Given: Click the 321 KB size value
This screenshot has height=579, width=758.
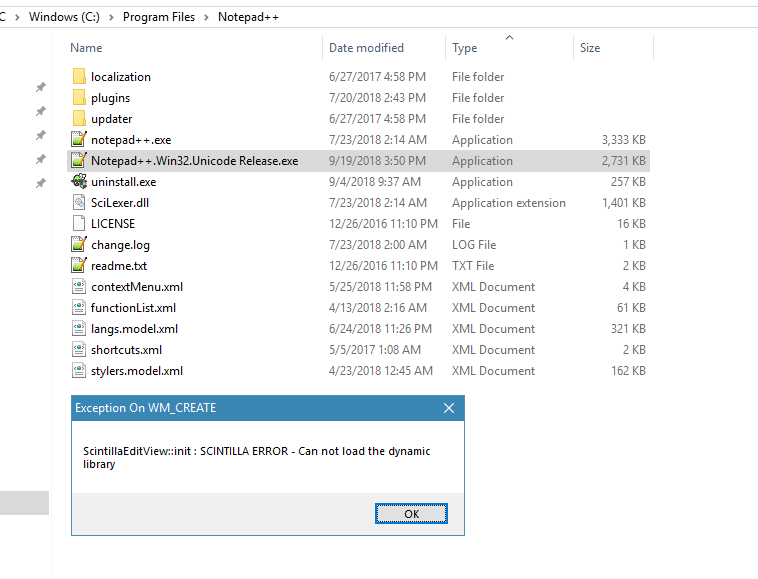Looking at the screenshot, I should coord(628,329).
